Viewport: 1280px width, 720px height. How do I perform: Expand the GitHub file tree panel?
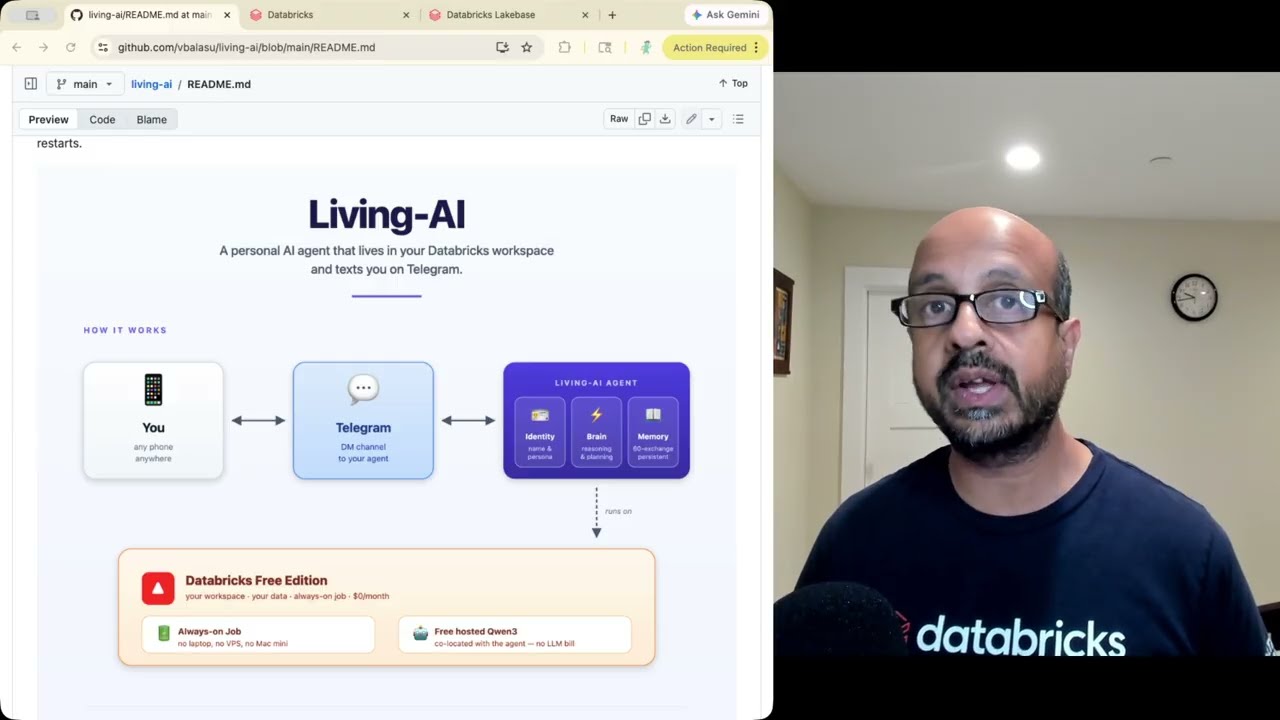30,84
